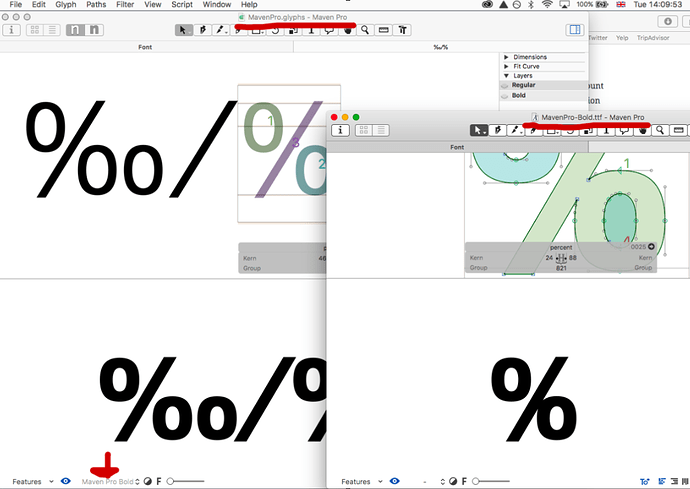Open the Features popup in back window
This screenshot has height=489, width=690.
pyautogui.click(x=30, y=482)
